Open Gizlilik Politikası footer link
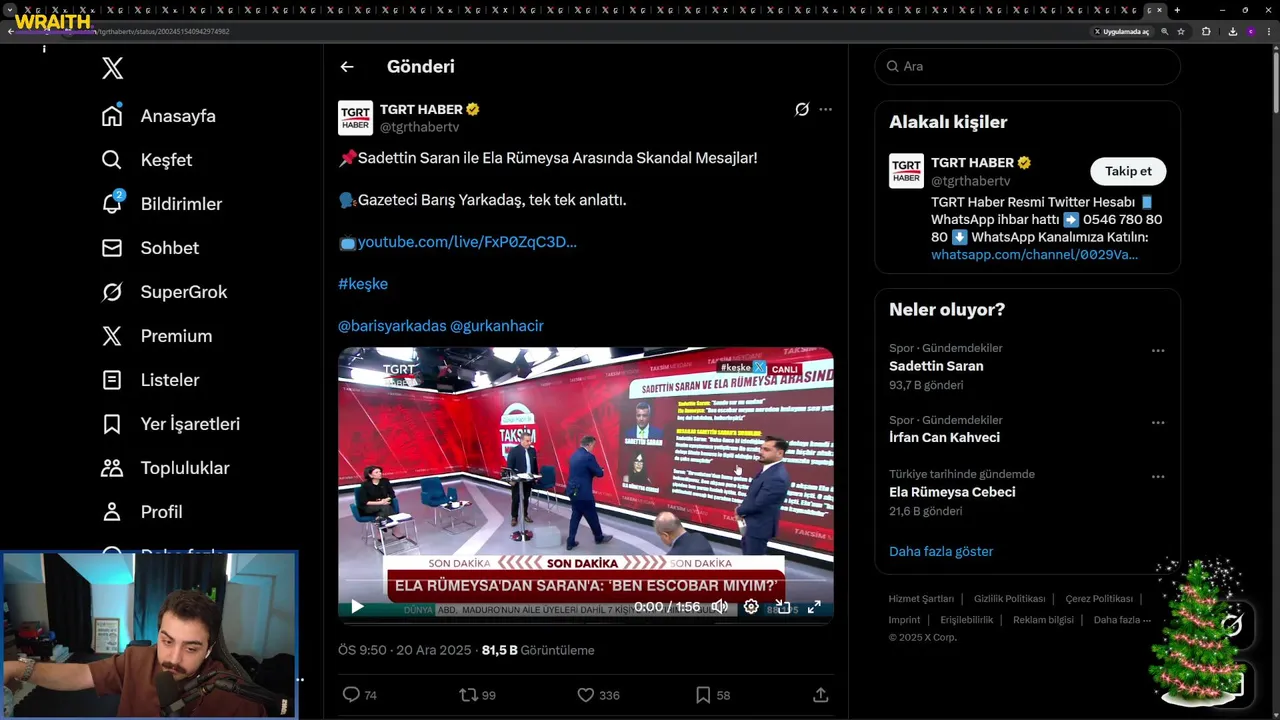 tap(1010, 599)
